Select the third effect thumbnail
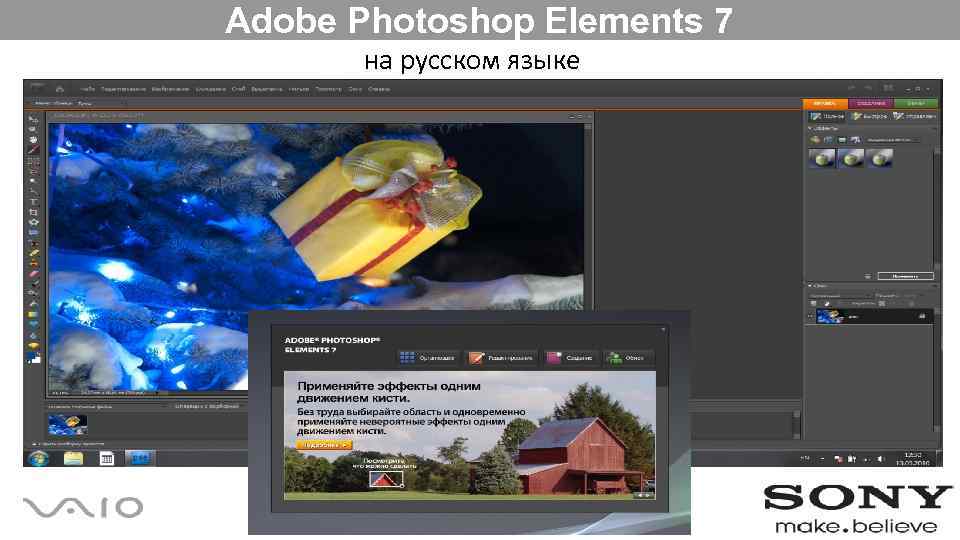The image size is (960, 540). pos(880,159)
